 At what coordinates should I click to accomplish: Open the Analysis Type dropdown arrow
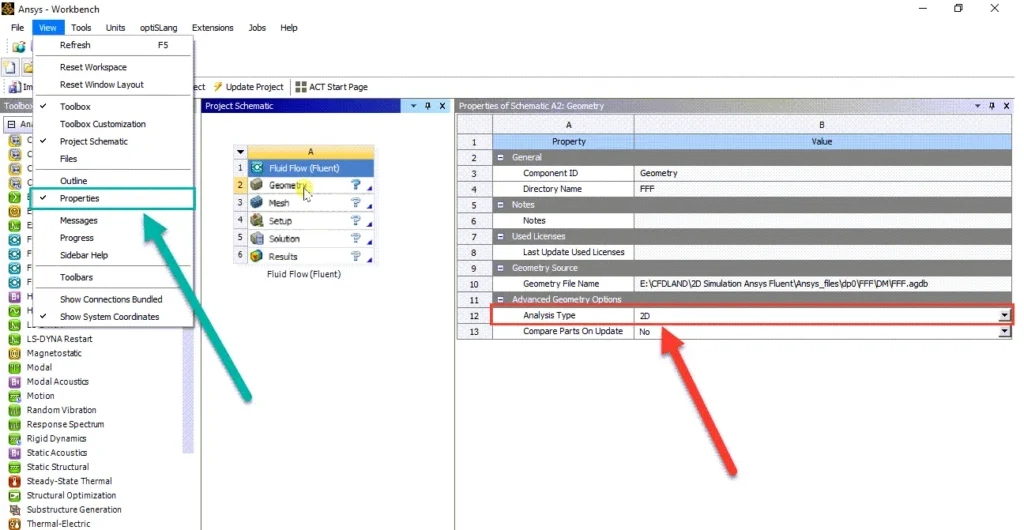pyautogui.click(x=1004, y=316)
